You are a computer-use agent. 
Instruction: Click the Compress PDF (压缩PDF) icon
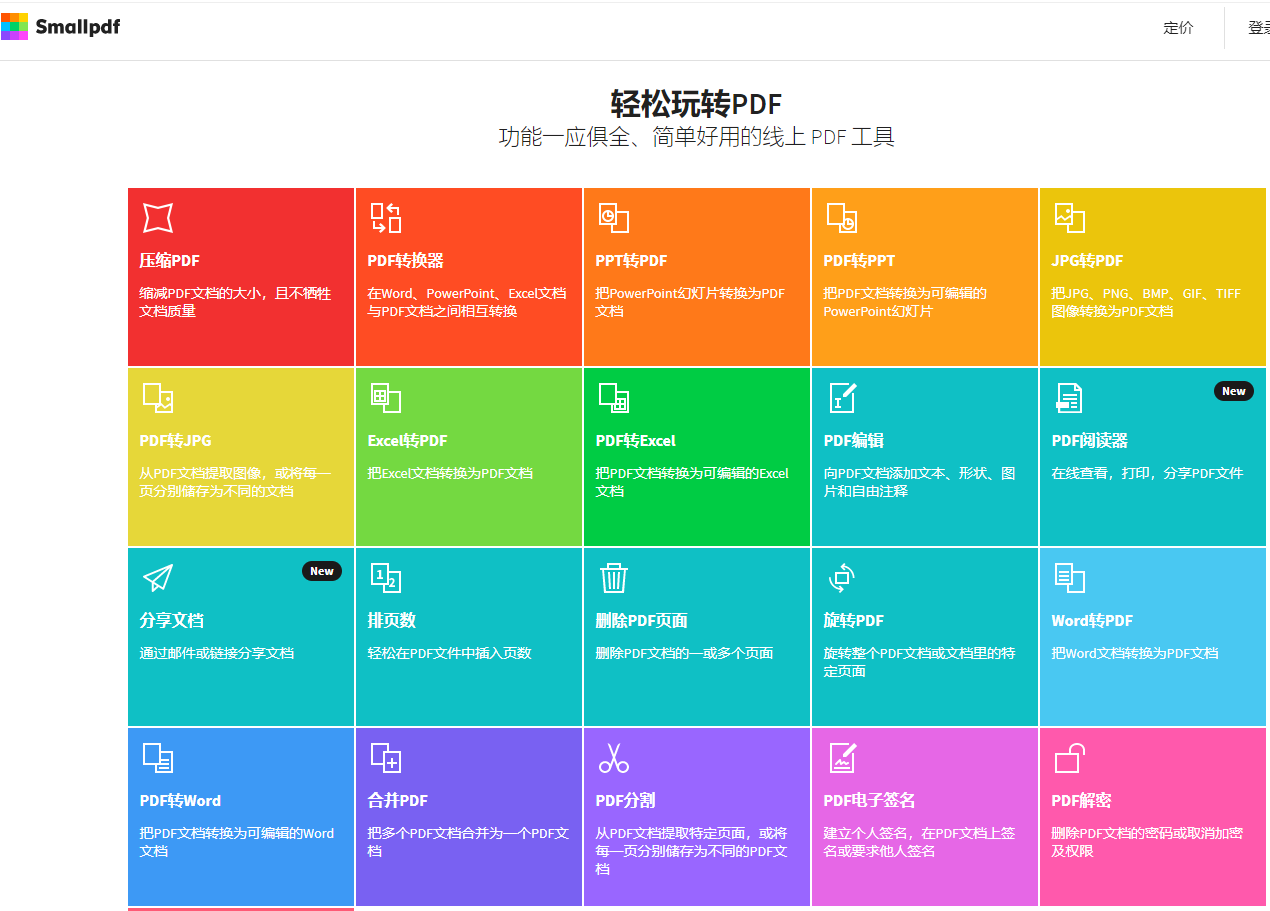158,218
